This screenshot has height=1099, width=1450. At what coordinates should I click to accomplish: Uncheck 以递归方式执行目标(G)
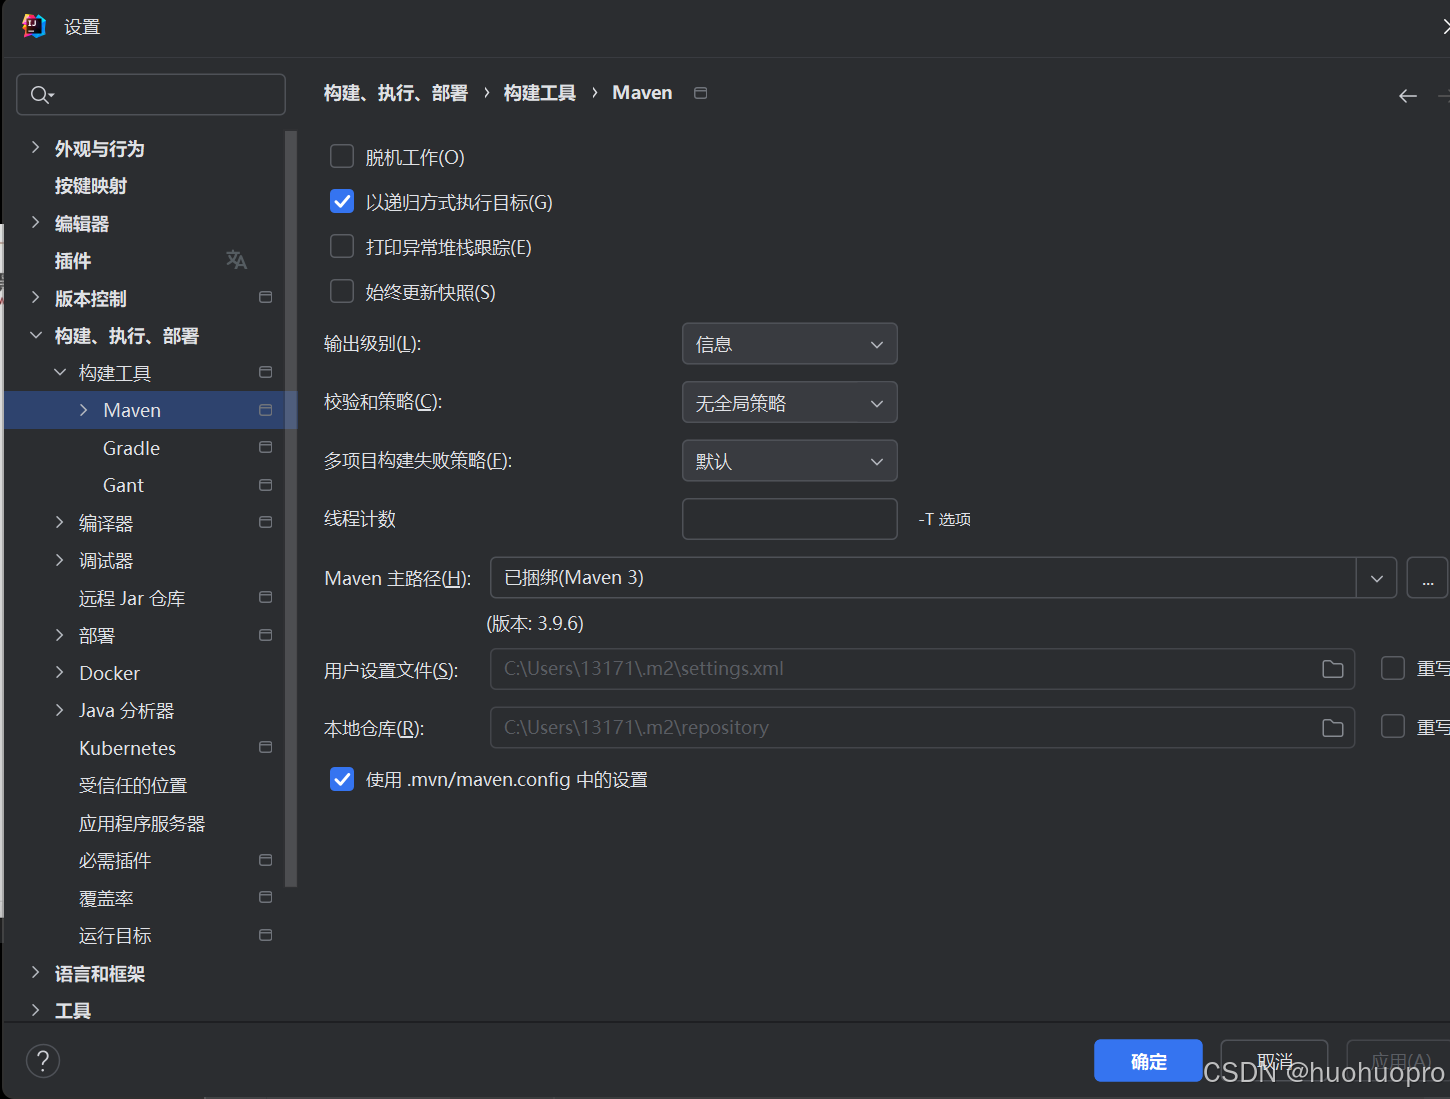[x=342, y=201]
